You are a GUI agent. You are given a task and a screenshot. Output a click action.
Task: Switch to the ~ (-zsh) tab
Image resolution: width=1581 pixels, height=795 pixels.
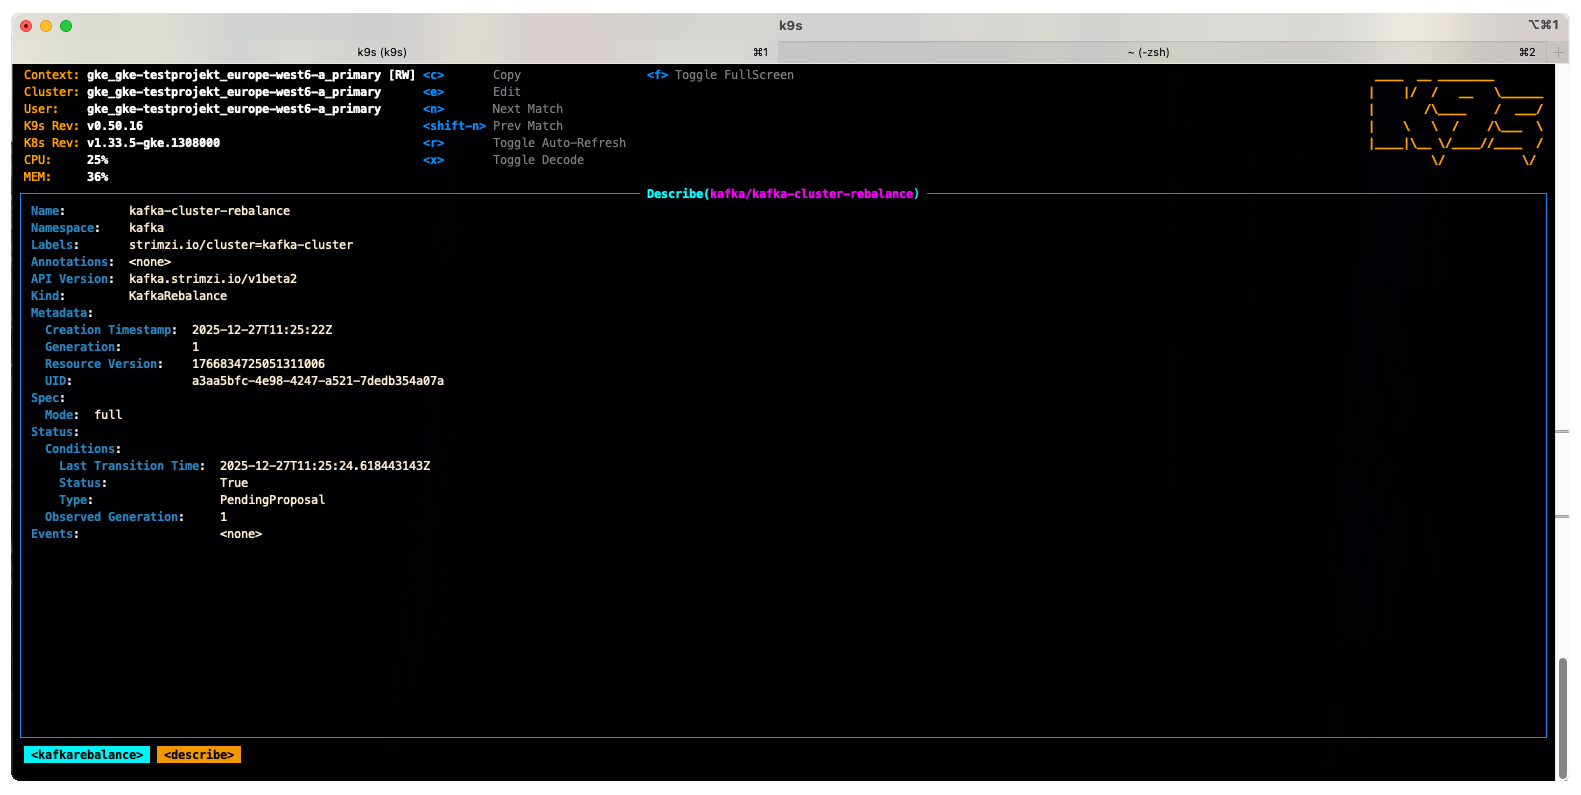[x=1148, y=52]
